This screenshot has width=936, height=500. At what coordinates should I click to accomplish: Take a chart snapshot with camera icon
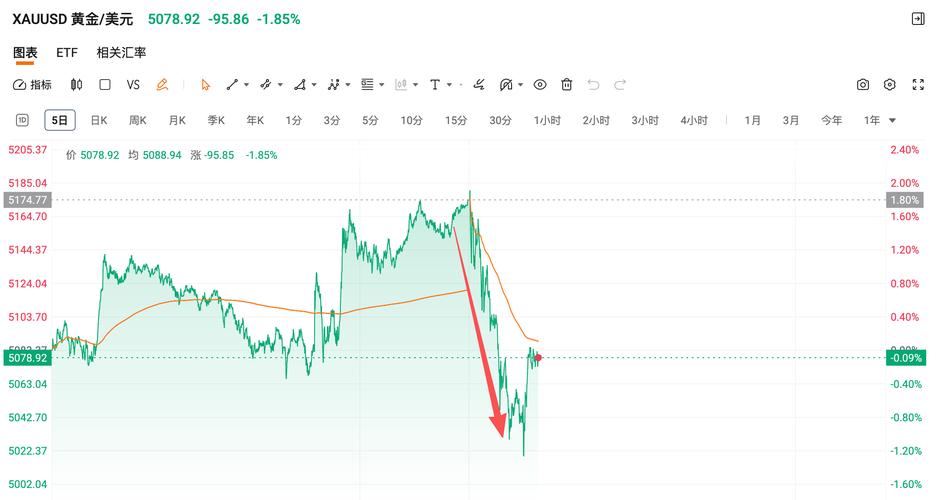863,85
